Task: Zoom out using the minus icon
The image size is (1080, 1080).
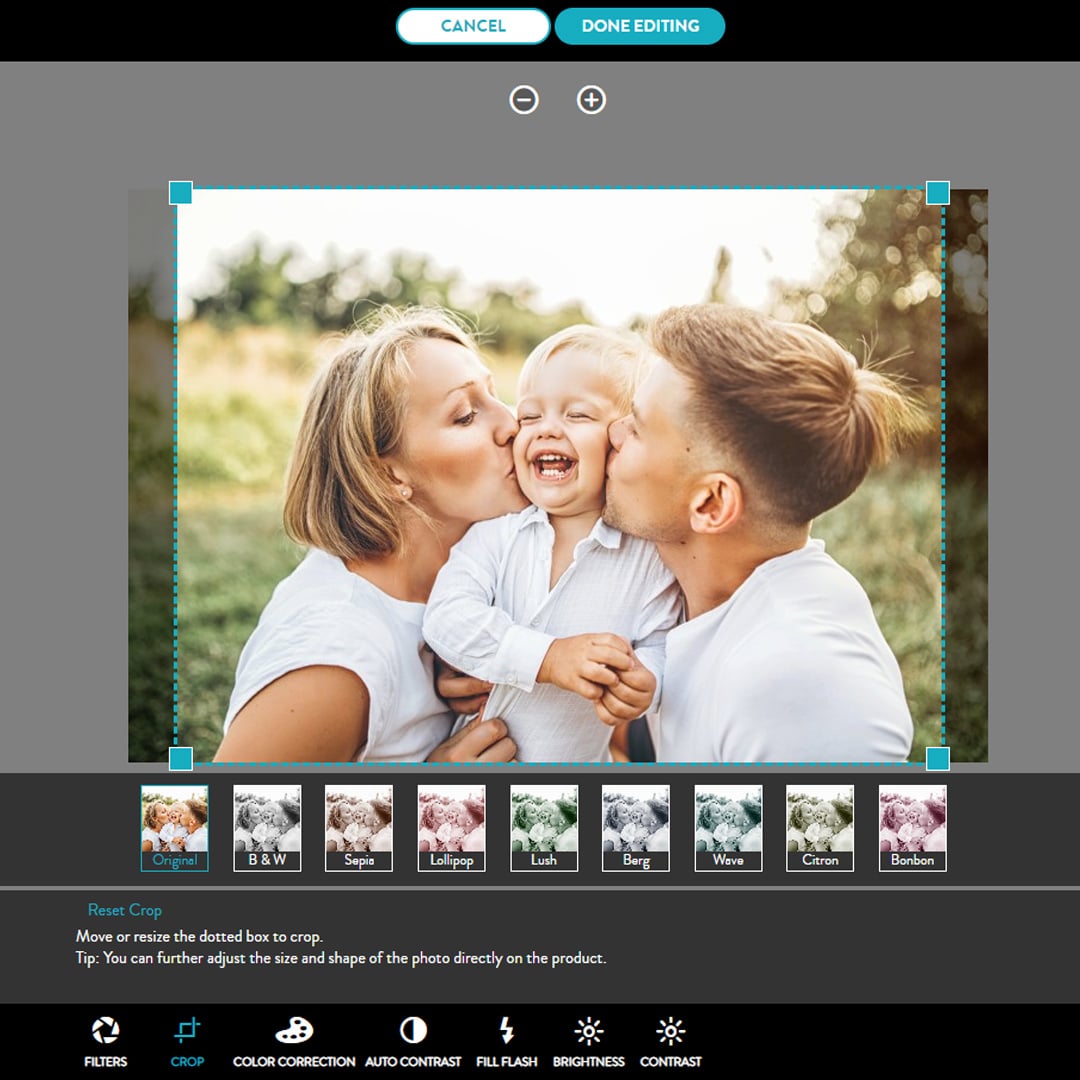Action: 524,100
